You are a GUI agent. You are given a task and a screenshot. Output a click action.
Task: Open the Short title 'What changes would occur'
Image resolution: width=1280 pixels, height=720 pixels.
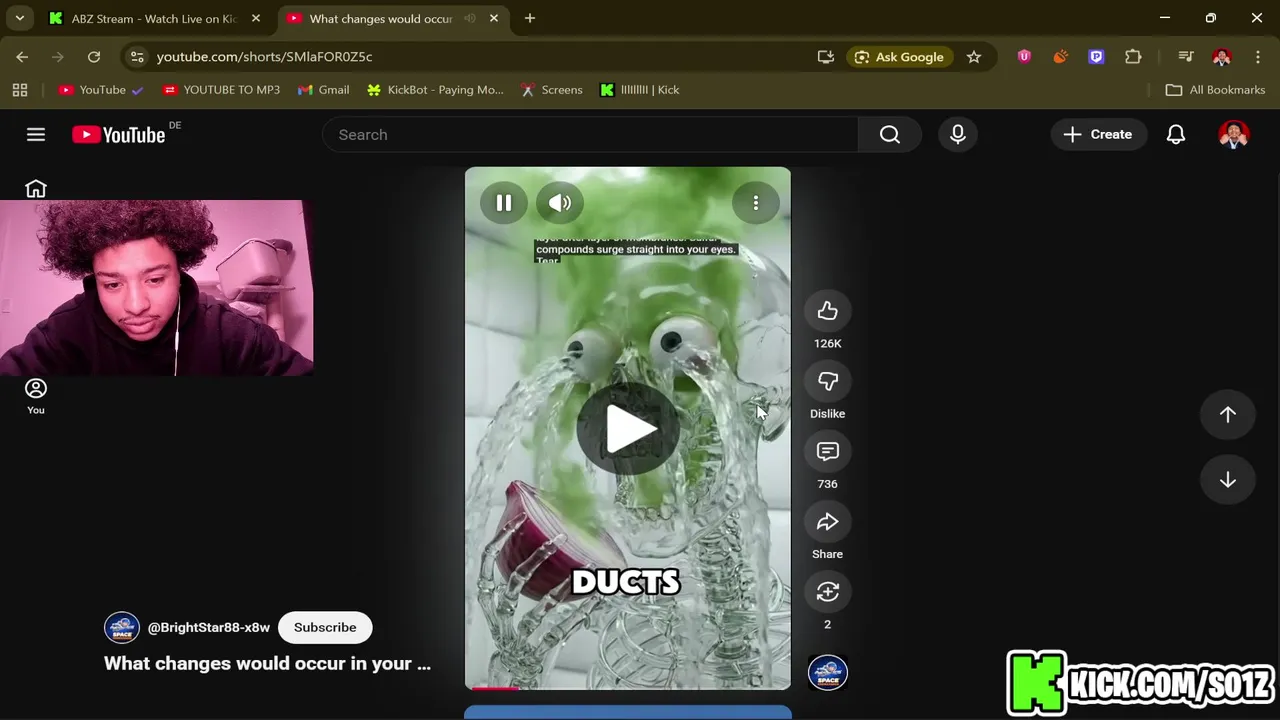click(x=267, y=663)
